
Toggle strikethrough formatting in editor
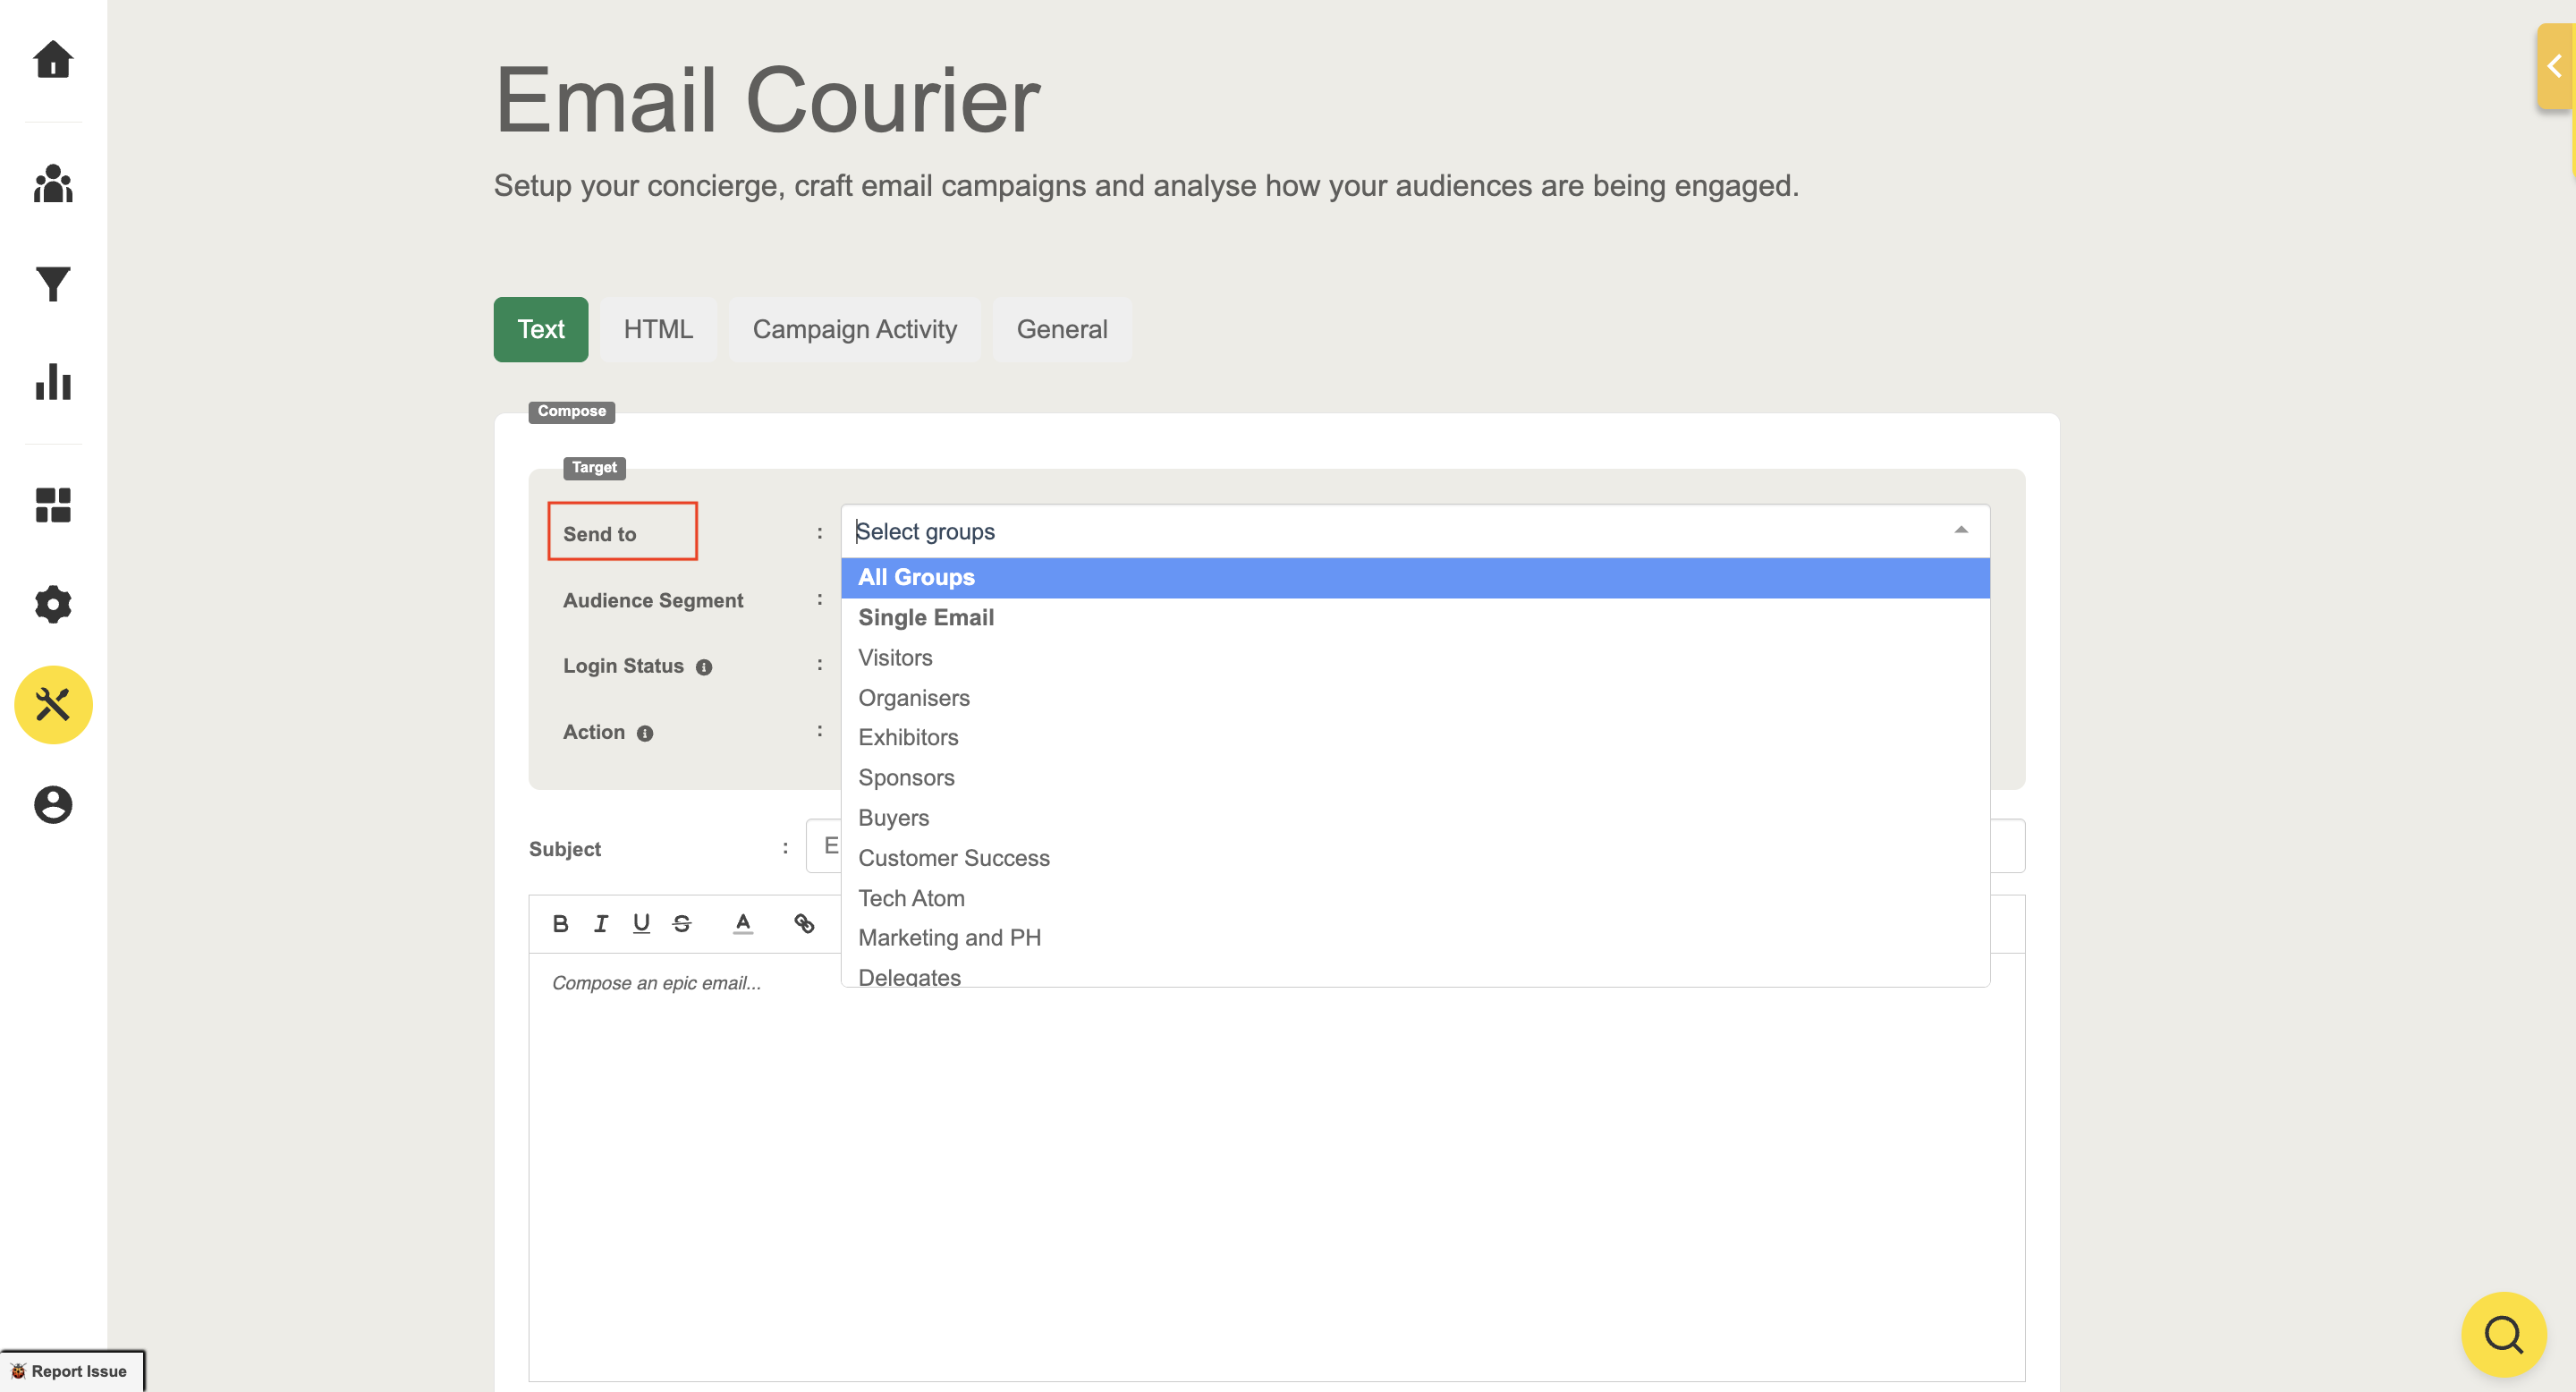682,923
